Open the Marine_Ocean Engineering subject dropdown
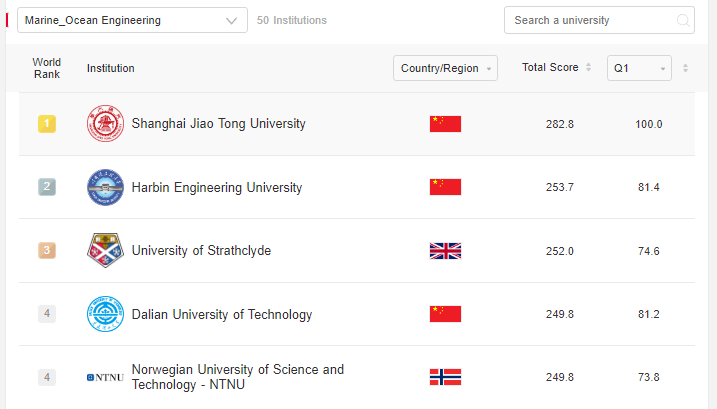This screenshot has width=717, height=409. pos(132,20)
